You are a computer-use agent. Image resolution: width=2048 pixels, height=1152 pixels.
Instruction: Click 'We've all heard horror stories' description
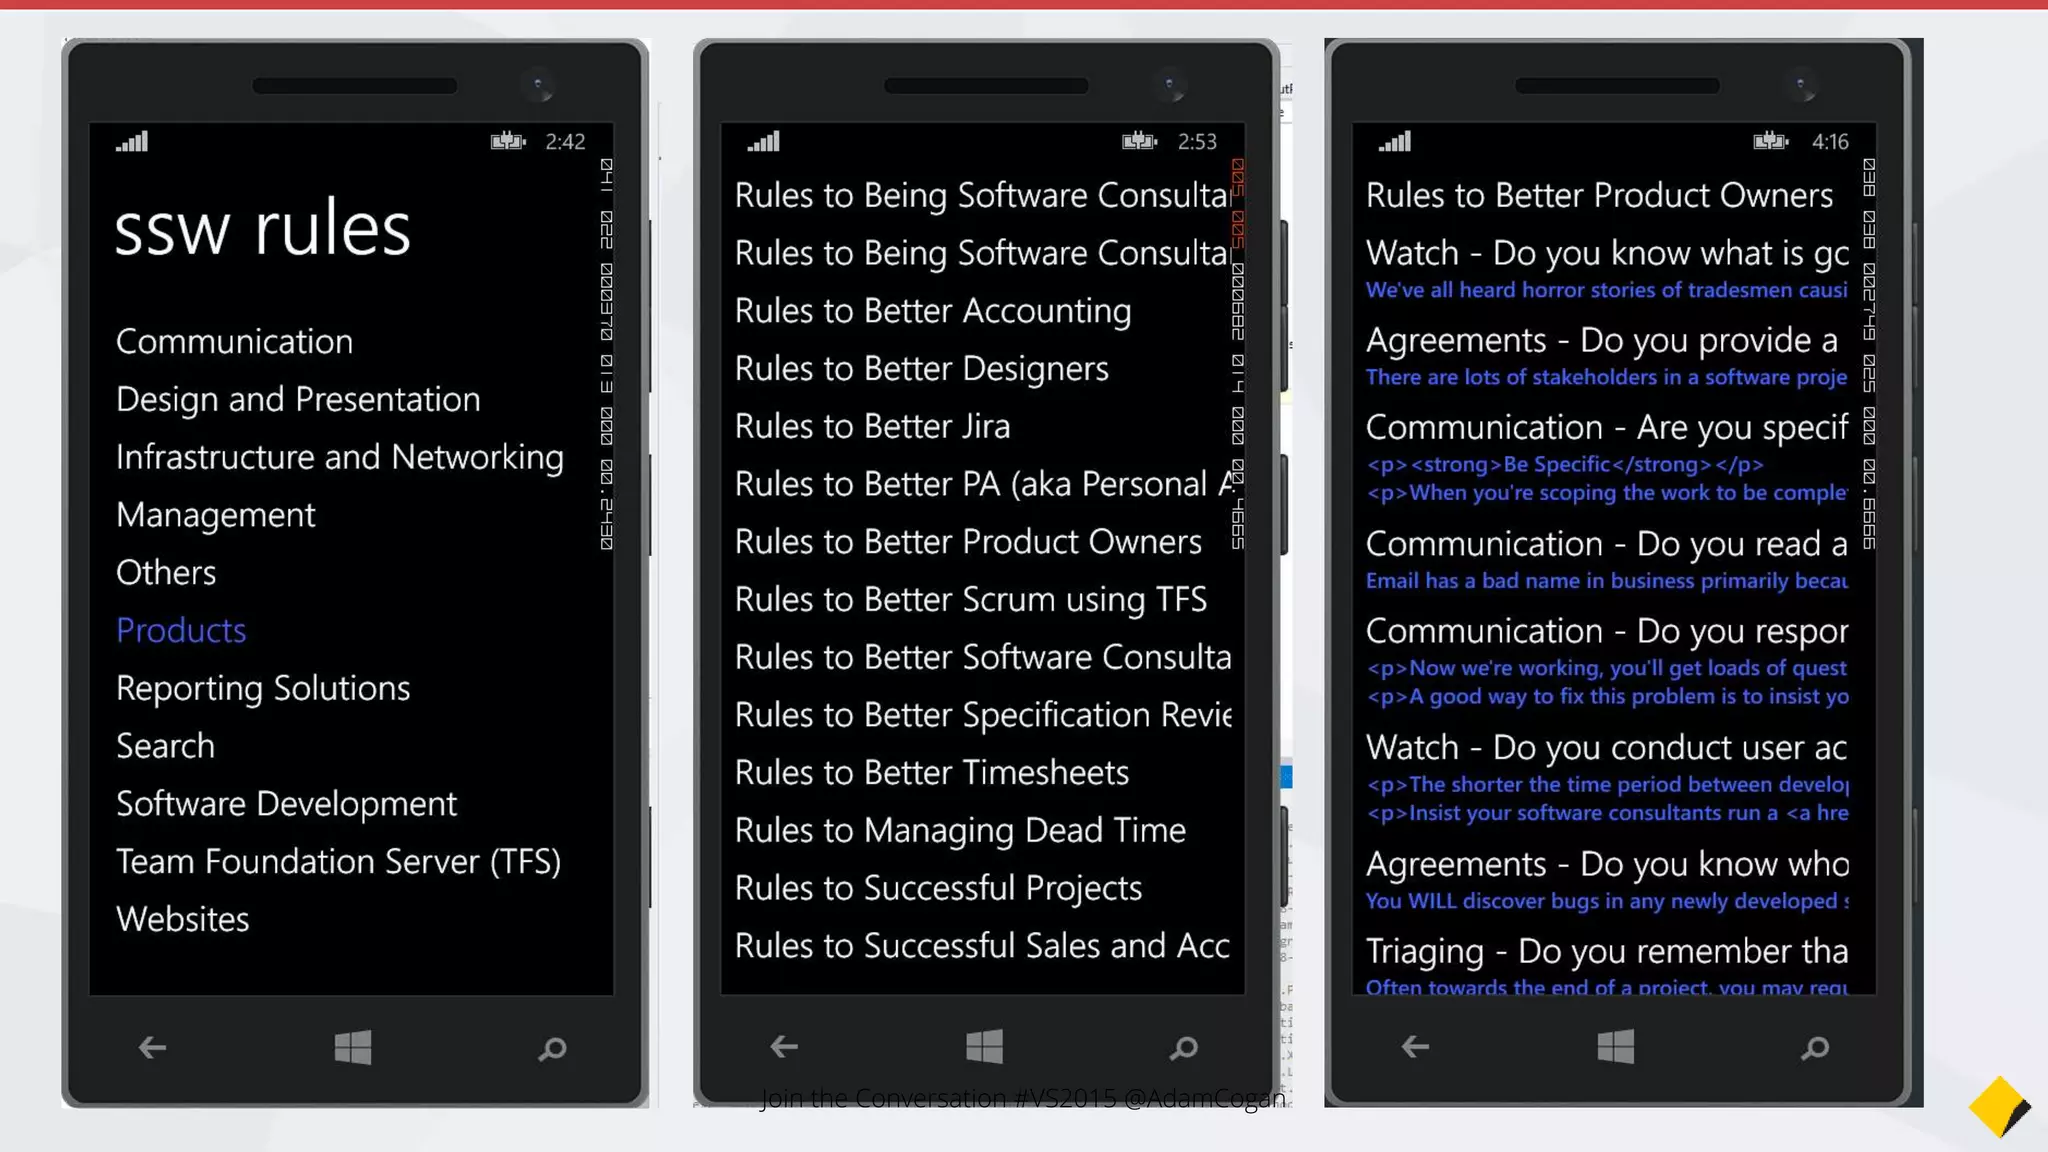click(1606, 291)
